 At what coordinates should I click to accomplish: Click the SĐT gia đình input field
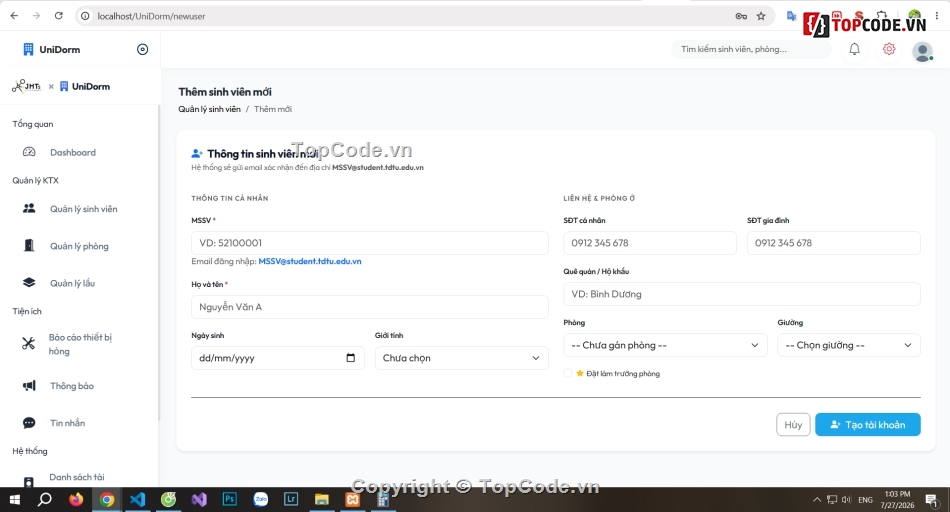coord(834,243)
